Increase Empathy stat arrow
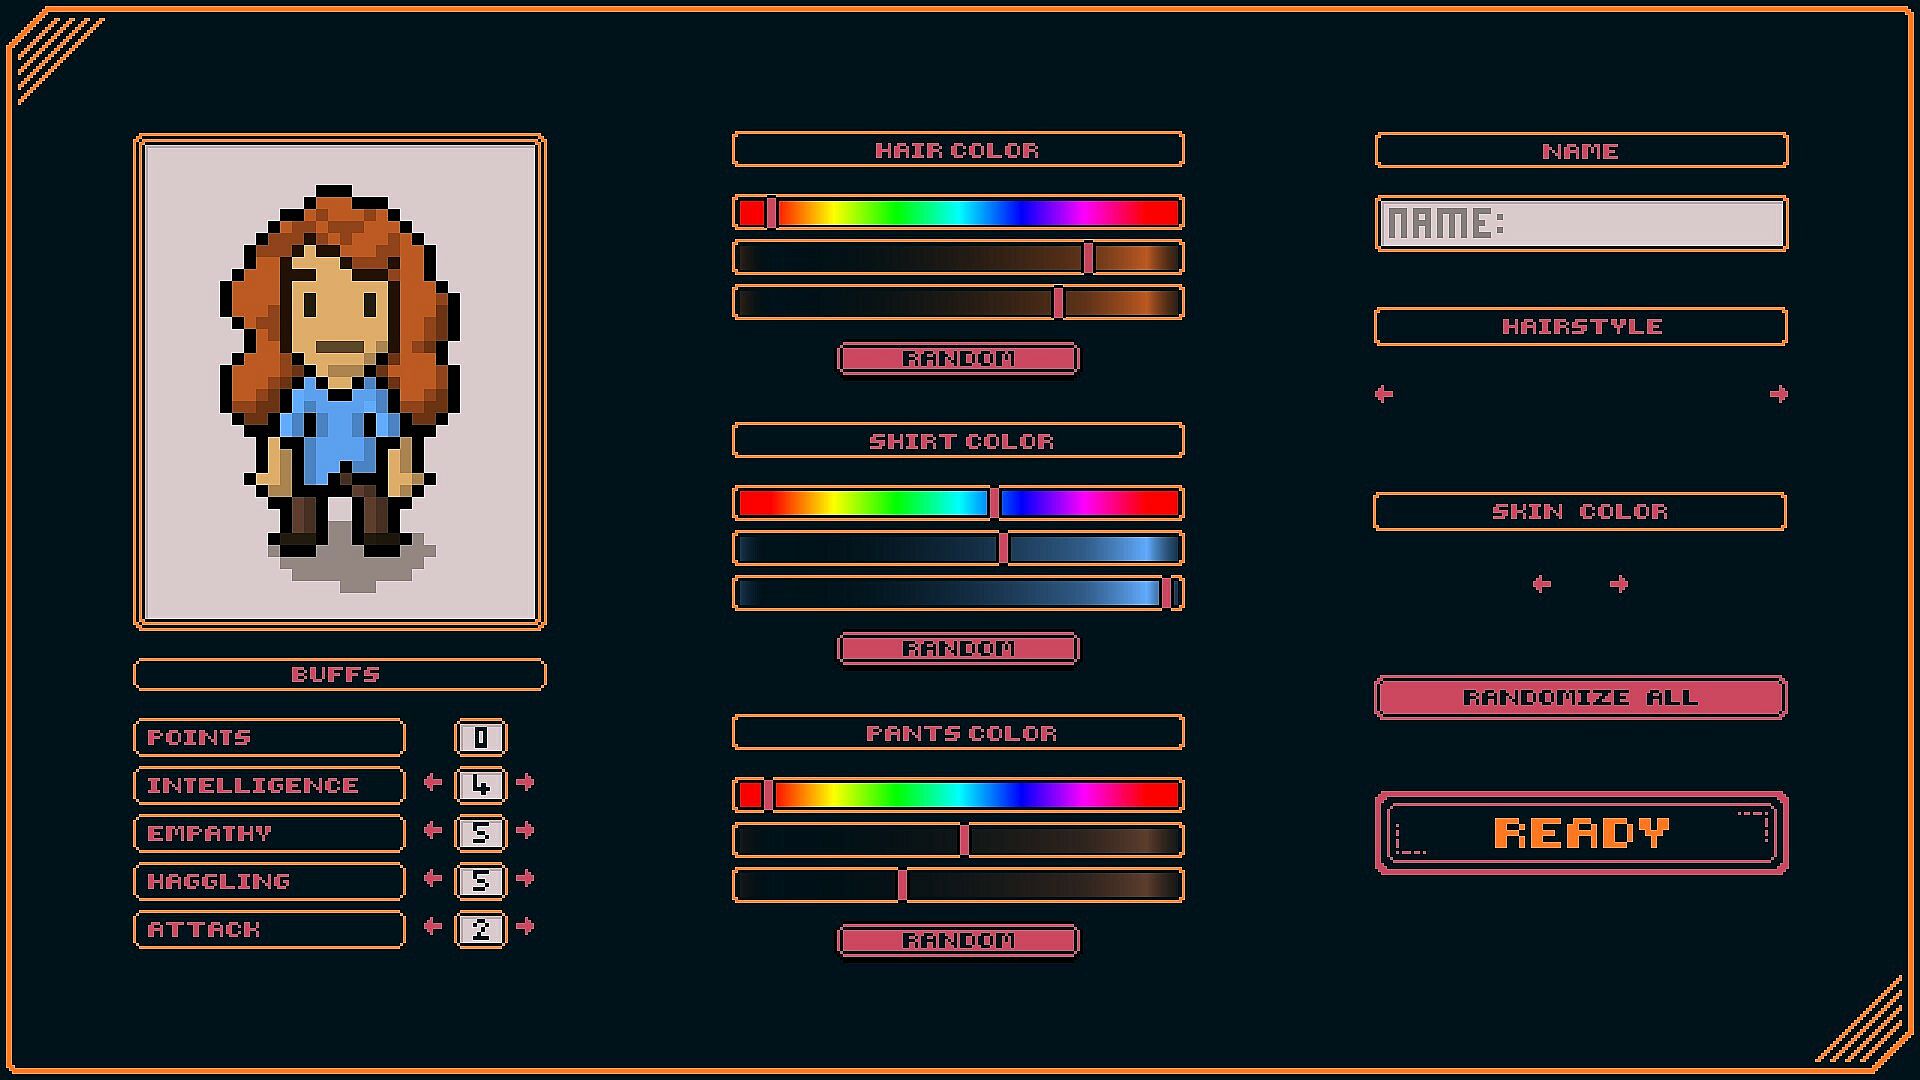 tap(525, 831)
